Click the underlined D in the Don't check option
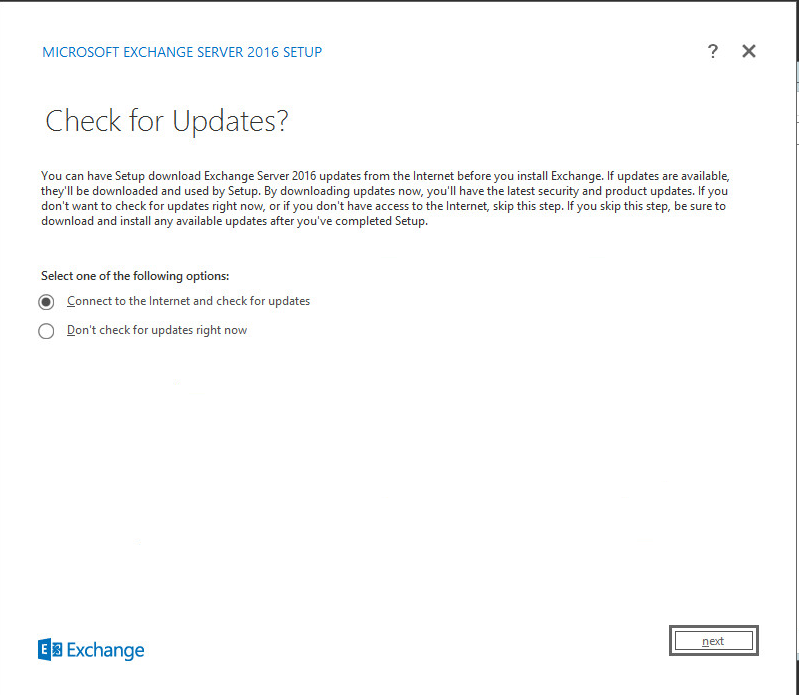Screen dimensions: 799x695 tap(71, 330)
